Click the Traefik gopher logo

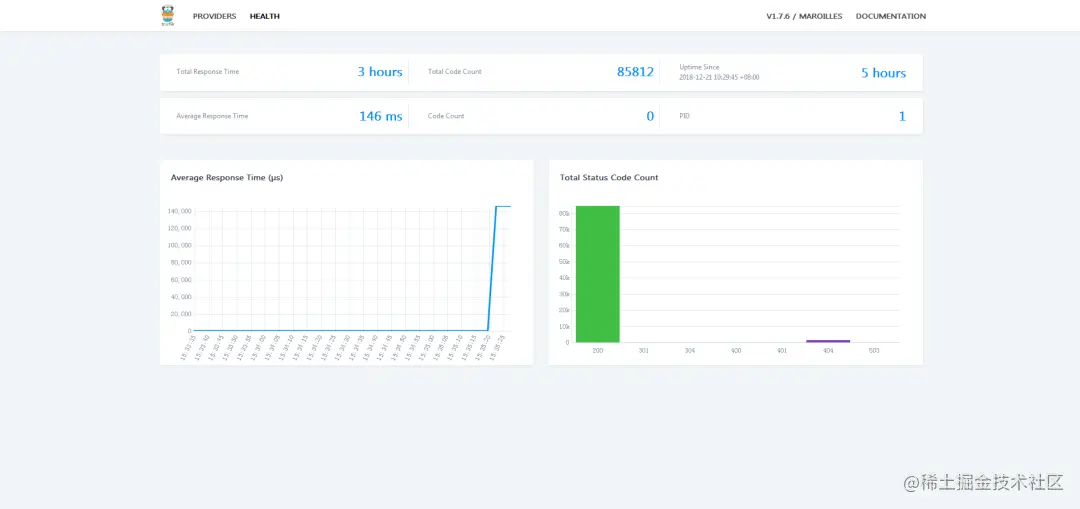[167, 15]
